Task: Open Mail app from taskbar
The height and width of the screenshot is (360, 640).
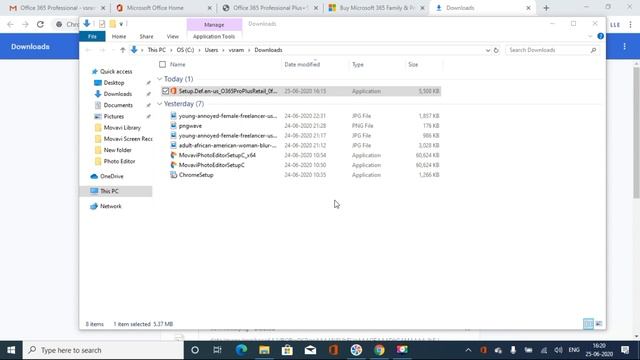Action: [310, 350]
